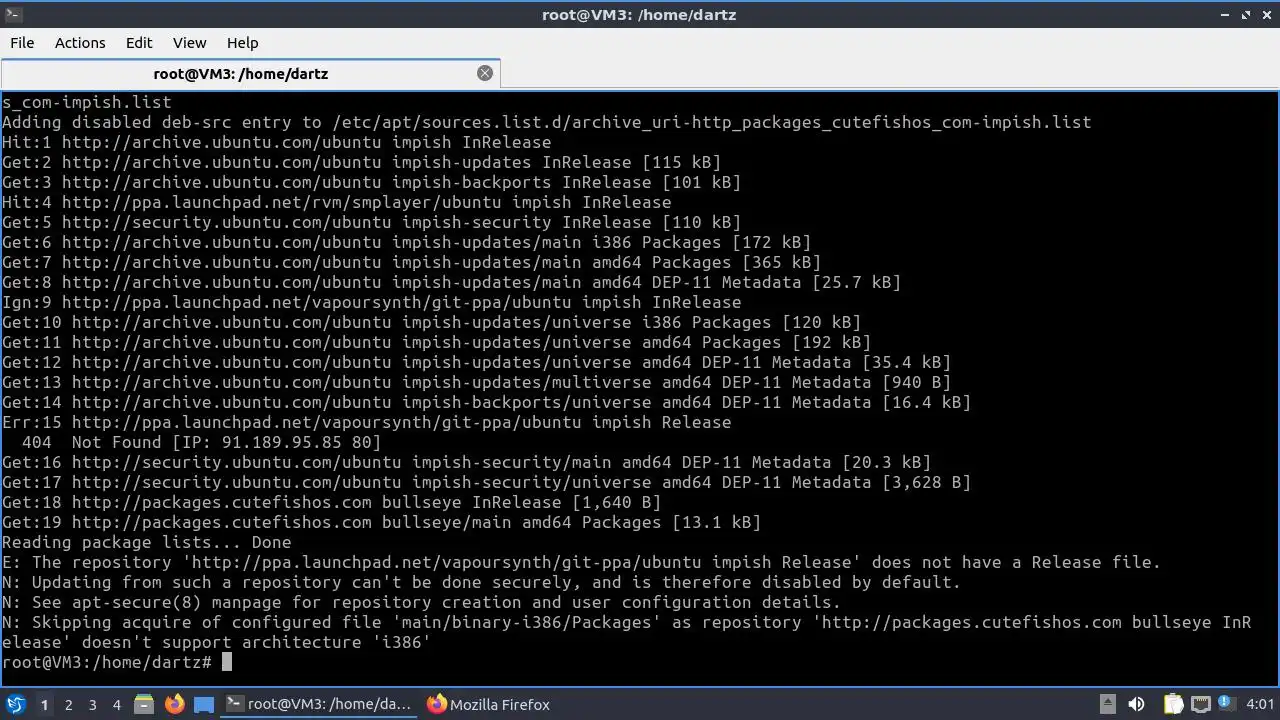The width and height of the screenshot is (1280, 720).
Task: Minimize the terminal window
Action: point(1225,14)
